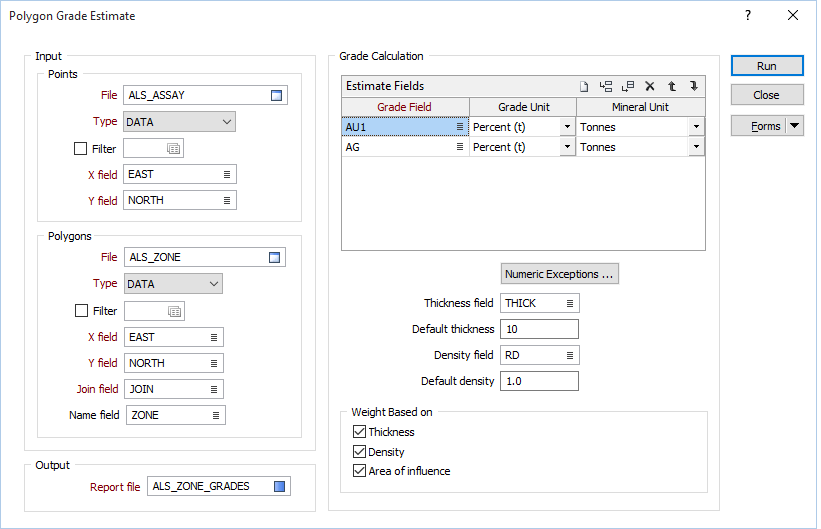Browse for the Polygons file ALS_ZONE

[274, 257]
